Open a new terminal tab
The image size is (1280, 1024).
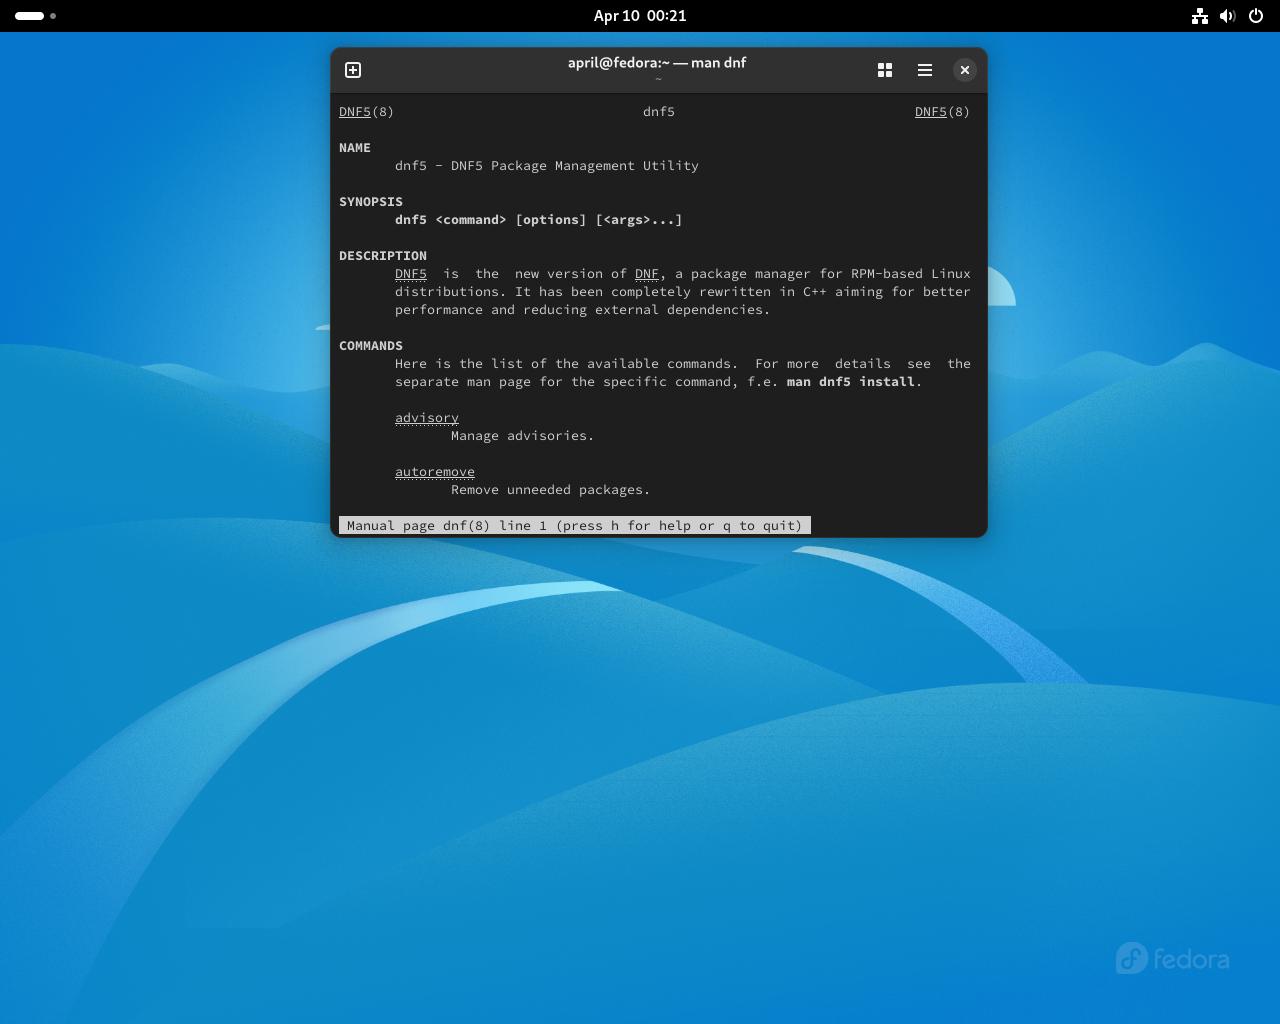click(x=353, y=70)
